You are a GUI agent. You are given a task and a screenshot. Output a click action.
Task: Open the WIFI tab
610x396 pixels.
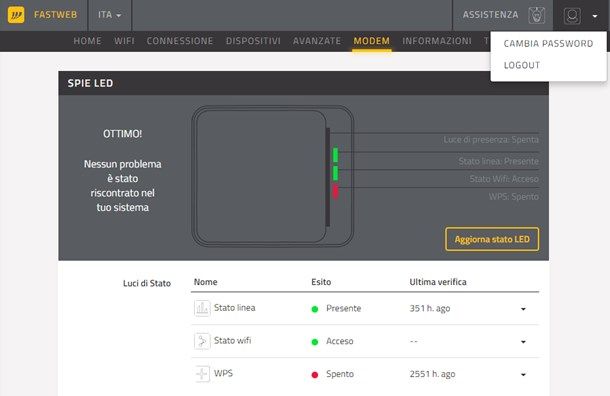(124, 41)
